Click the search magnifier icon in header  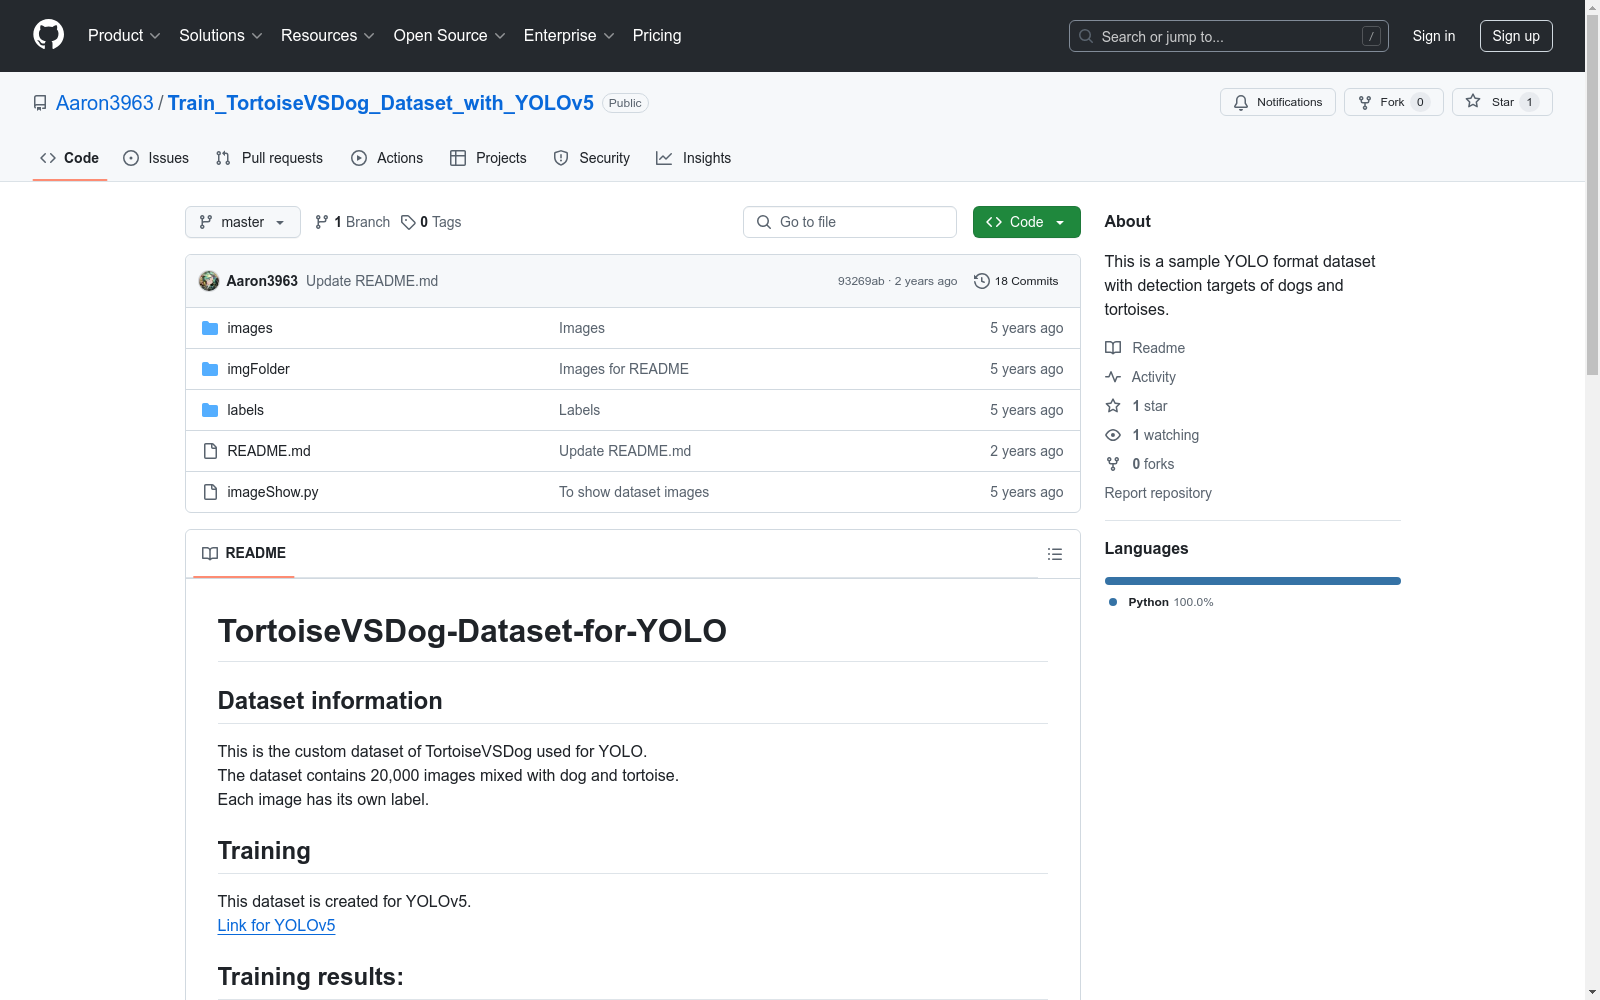[x=1086, y=36]
